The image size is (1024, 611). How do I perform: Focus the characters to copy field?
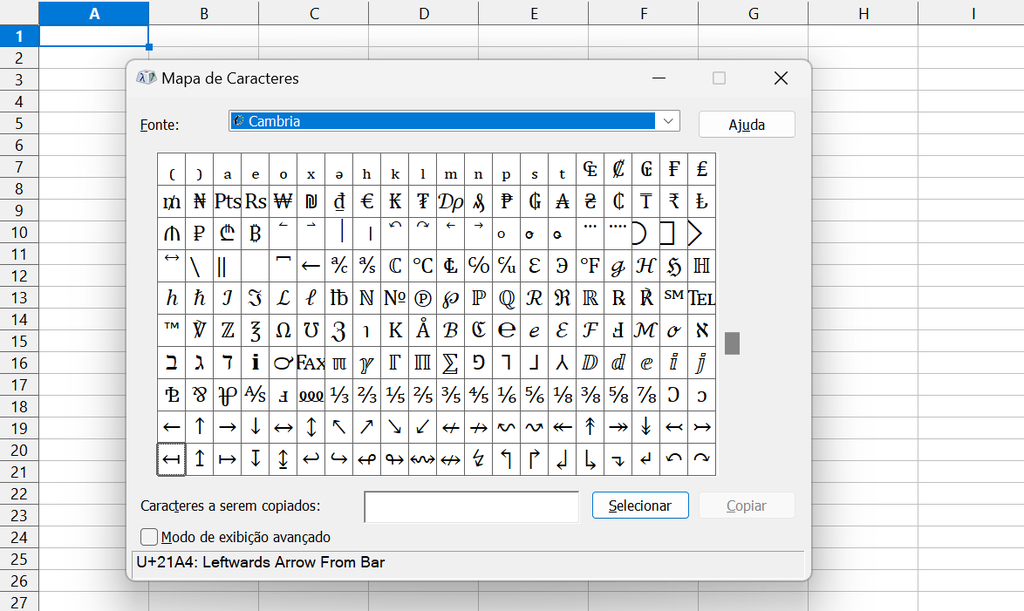[472, 507]
